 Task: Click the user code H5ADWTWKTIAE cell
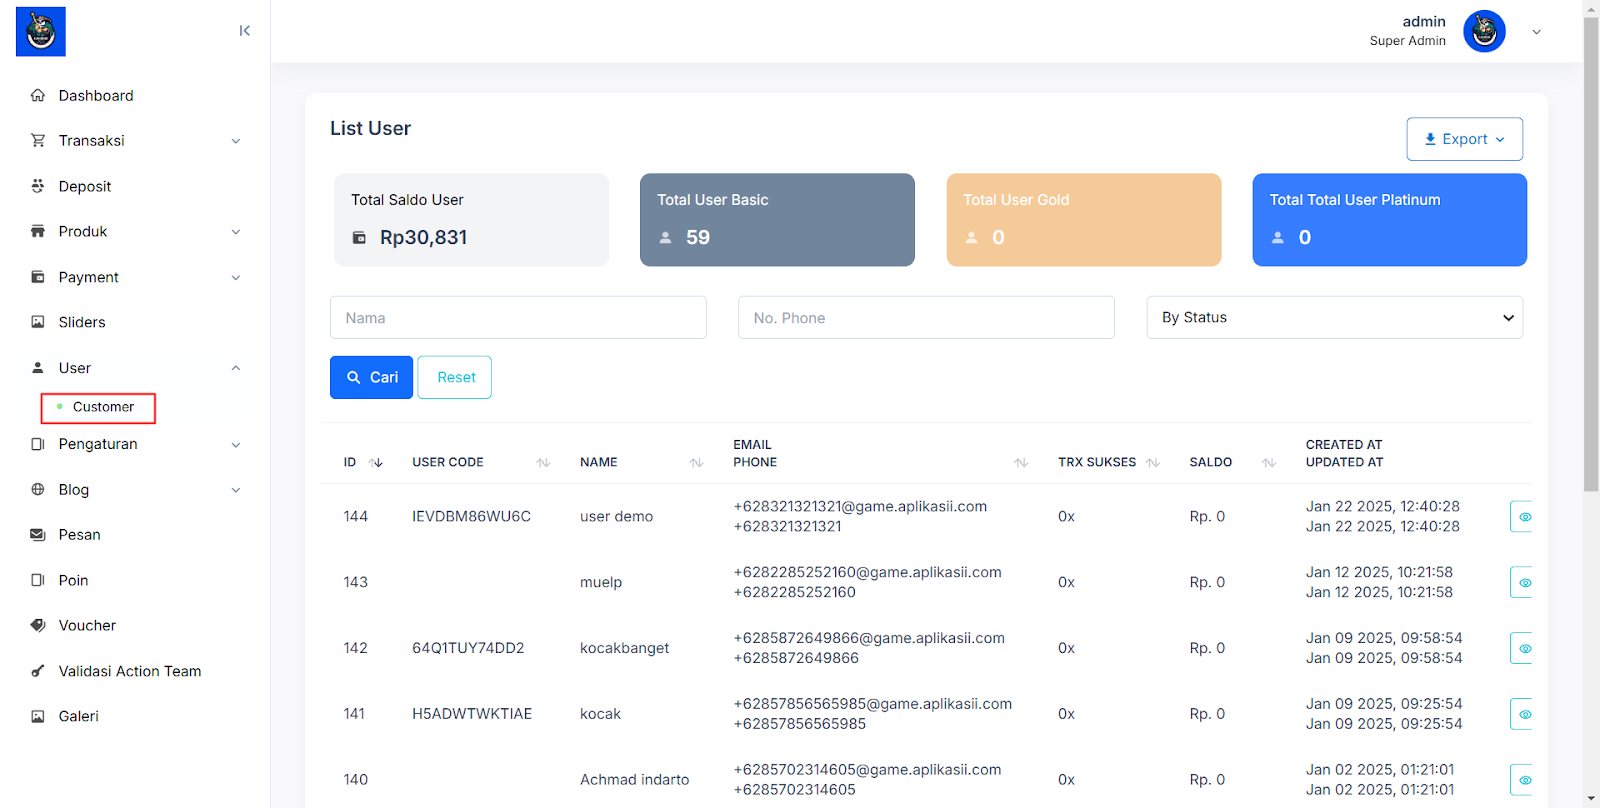pos(472,714)
